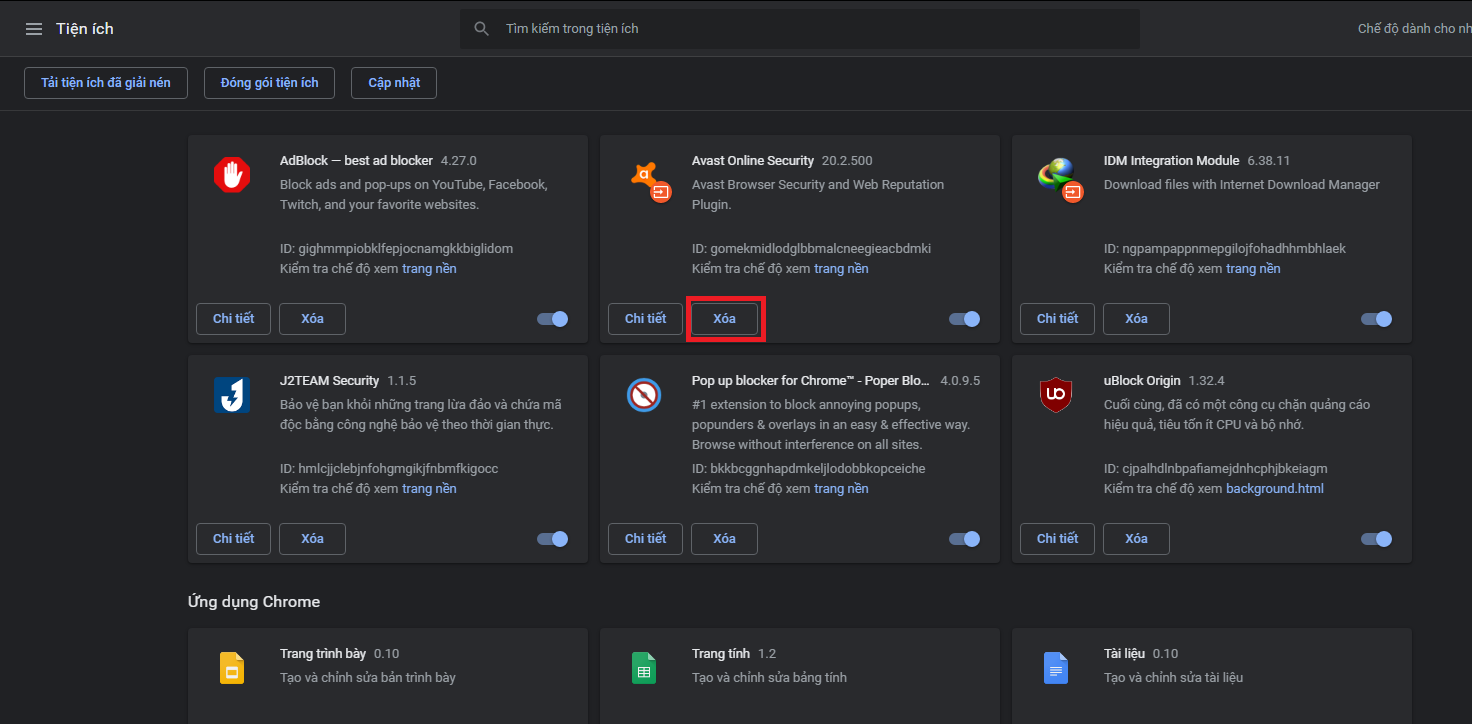Click the J2TEAM Security shield icon

(231, 395)
